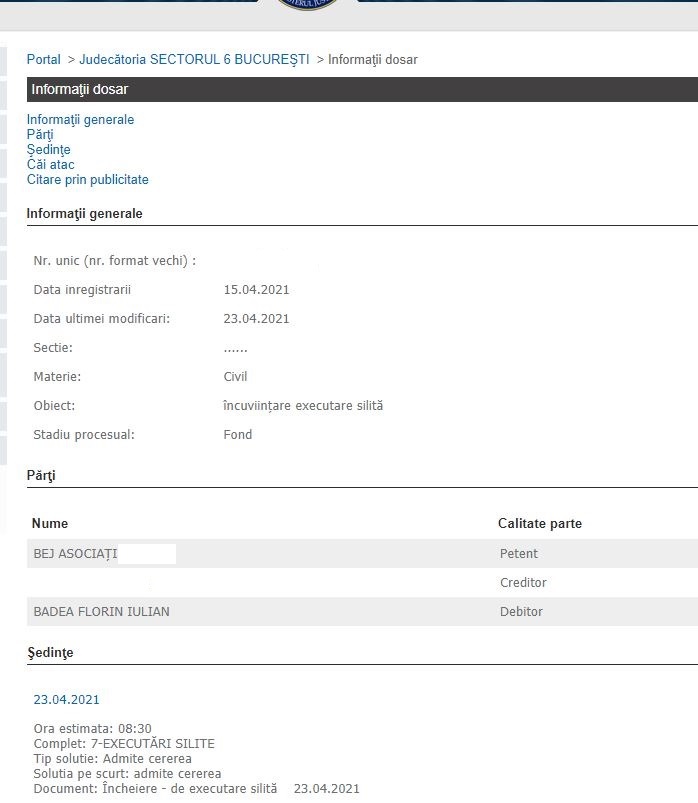
Task: Click the Încheiere - de executare silită document line
Action: [155, 789]
